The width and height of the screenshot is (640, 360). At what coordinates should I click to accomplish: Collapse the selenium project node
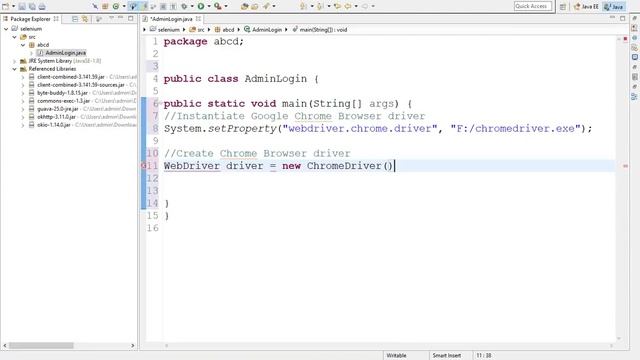6,29
